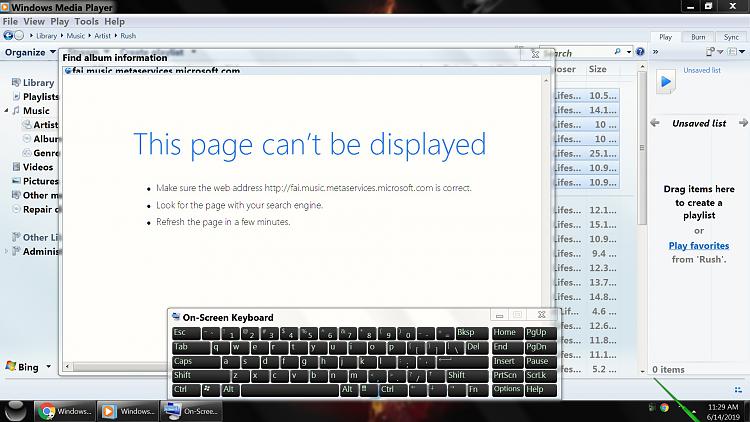Click the Windows Media Player taskbar button

coord(128,411)
